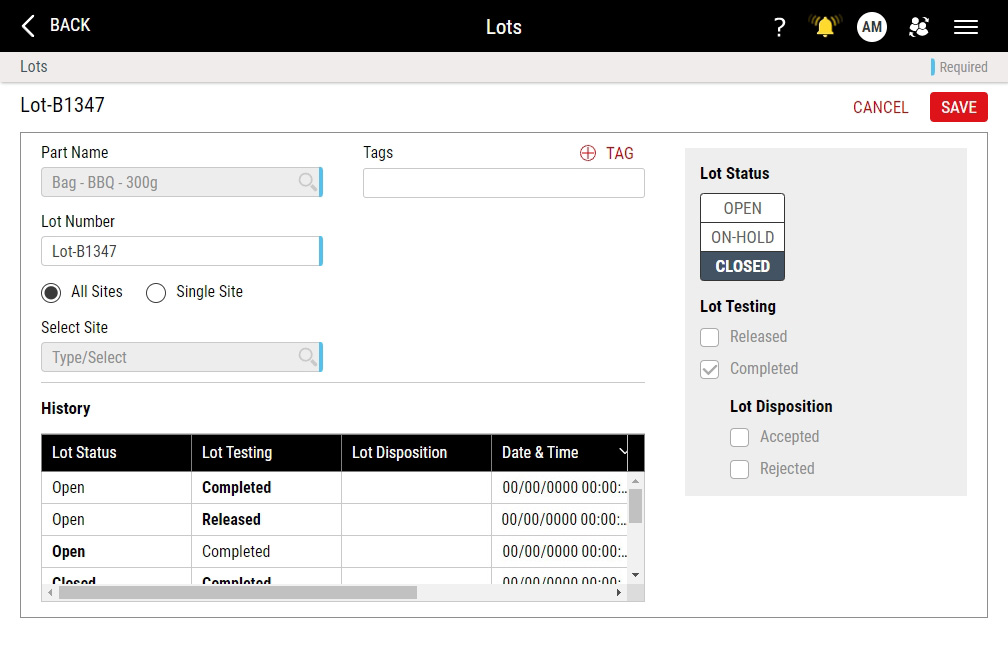The height and width of the screenshot is (648, 1008).
Task: Click the CANCEL link
Action: point(880,107)
